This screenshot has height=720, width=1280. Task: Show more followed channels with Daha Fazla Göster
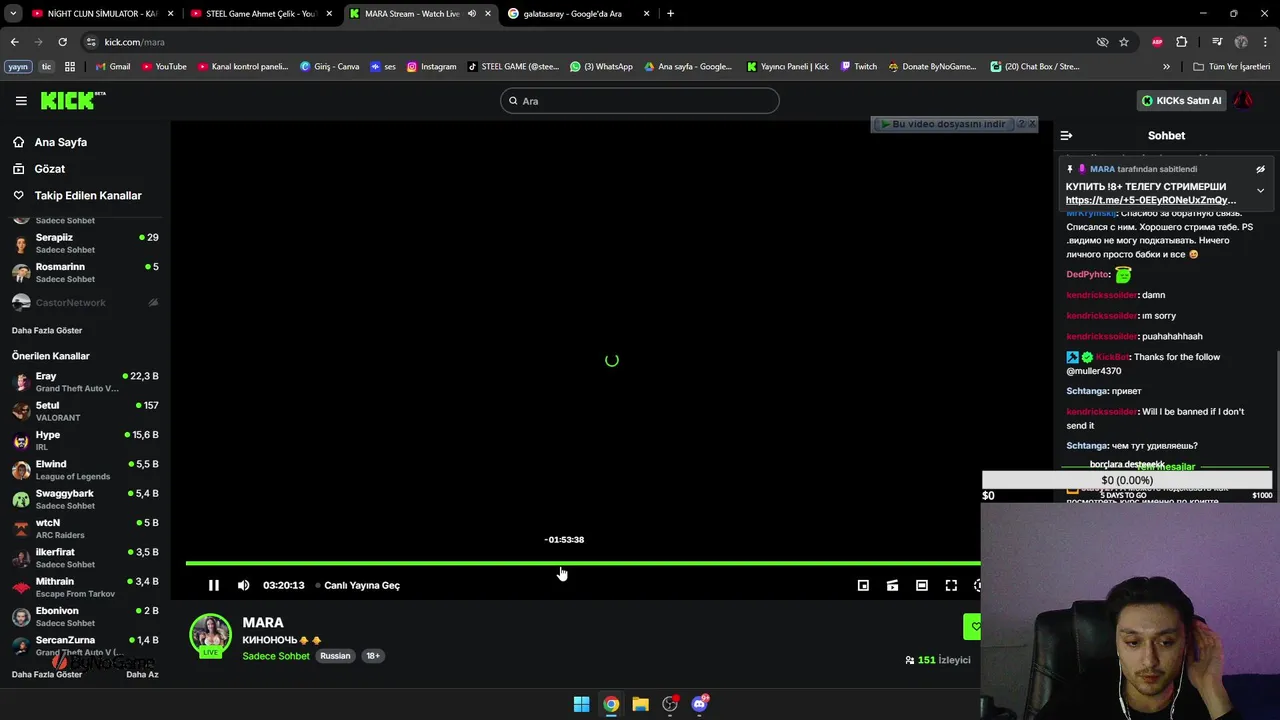coord(47,330)
